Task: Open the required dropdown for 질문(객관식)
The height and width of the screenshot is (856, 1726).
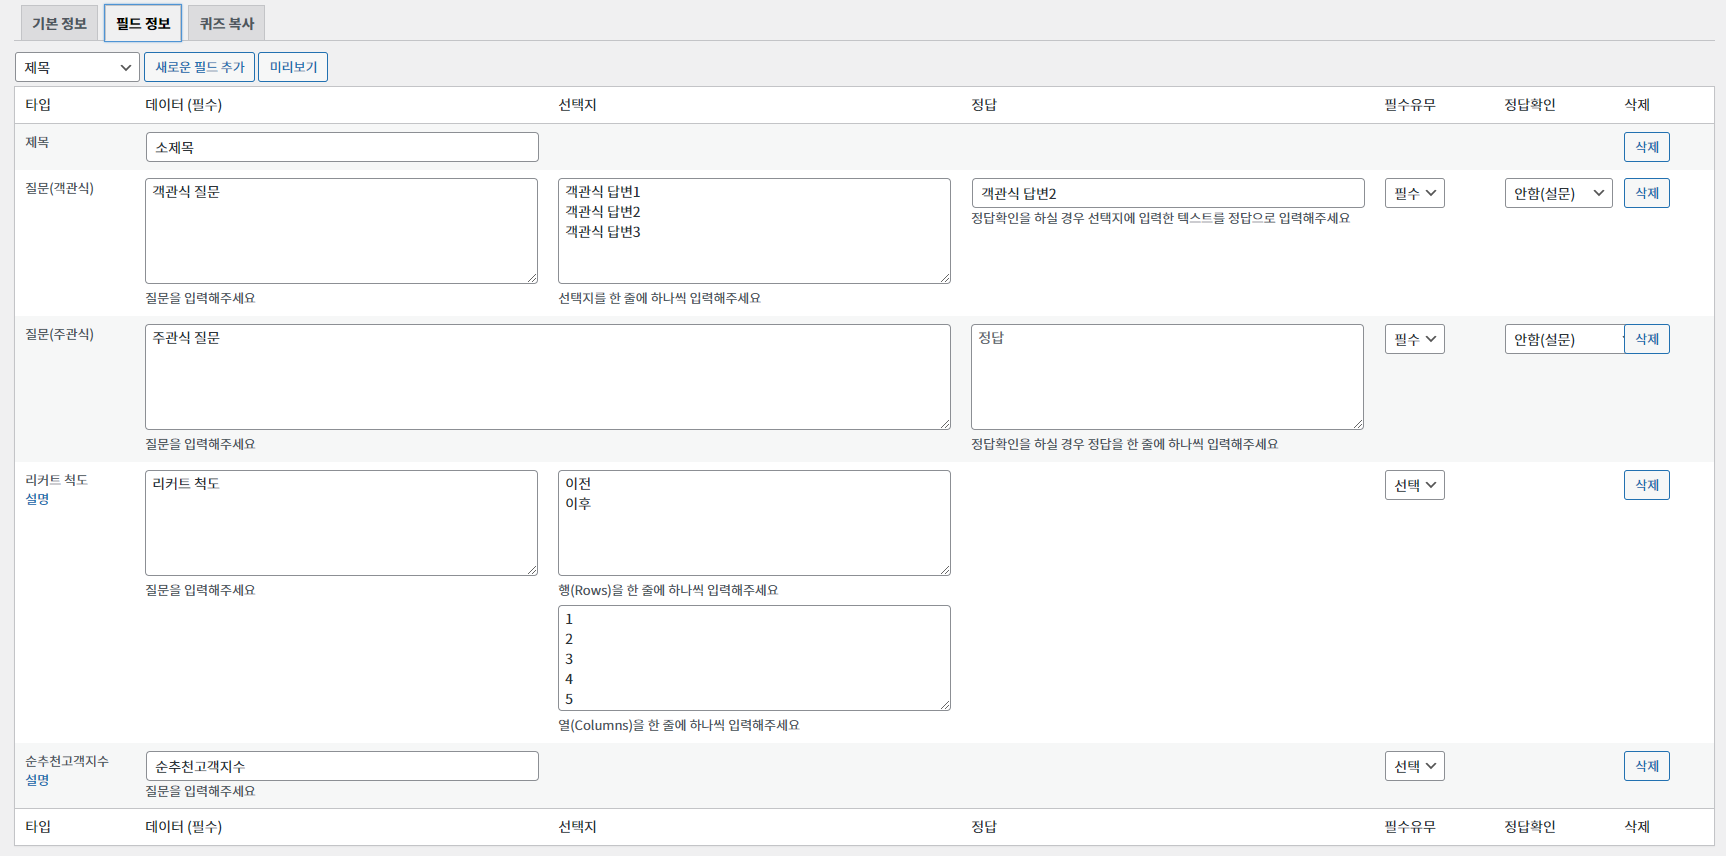Action: click(x=1415, y=193)
